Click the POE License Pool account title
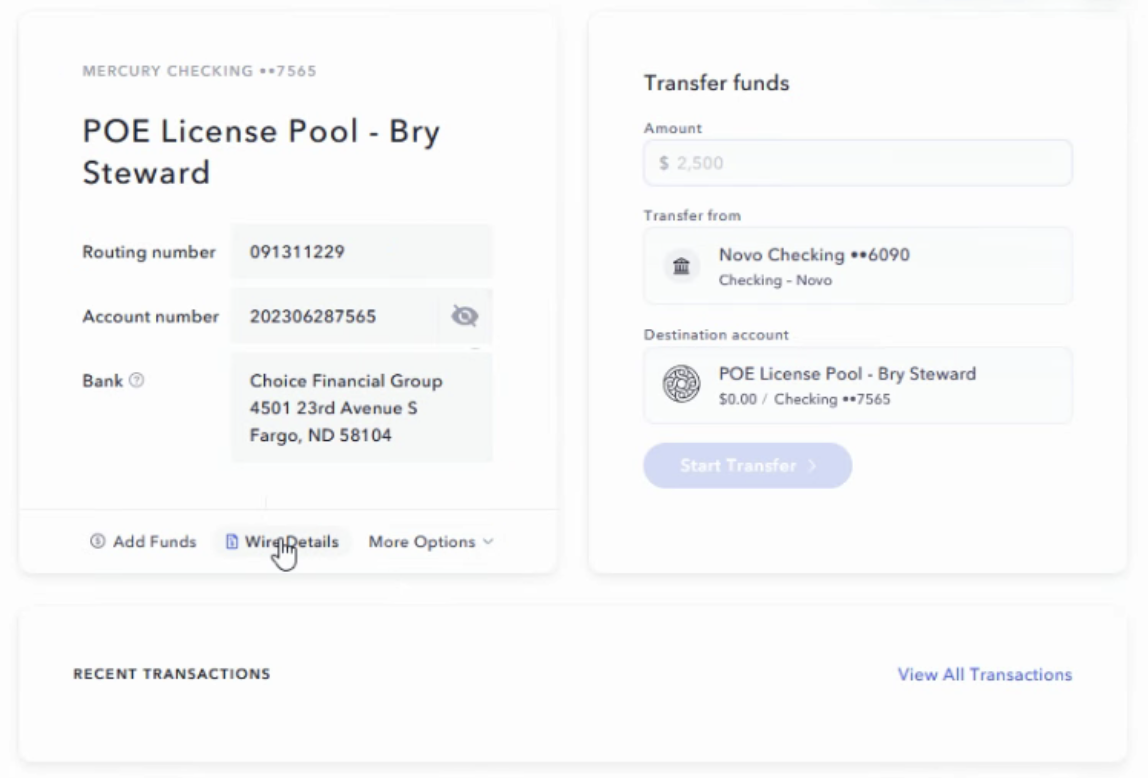The height and width of the screenshot is (778, 1148). pyautogui.click(x=260, y=152)
